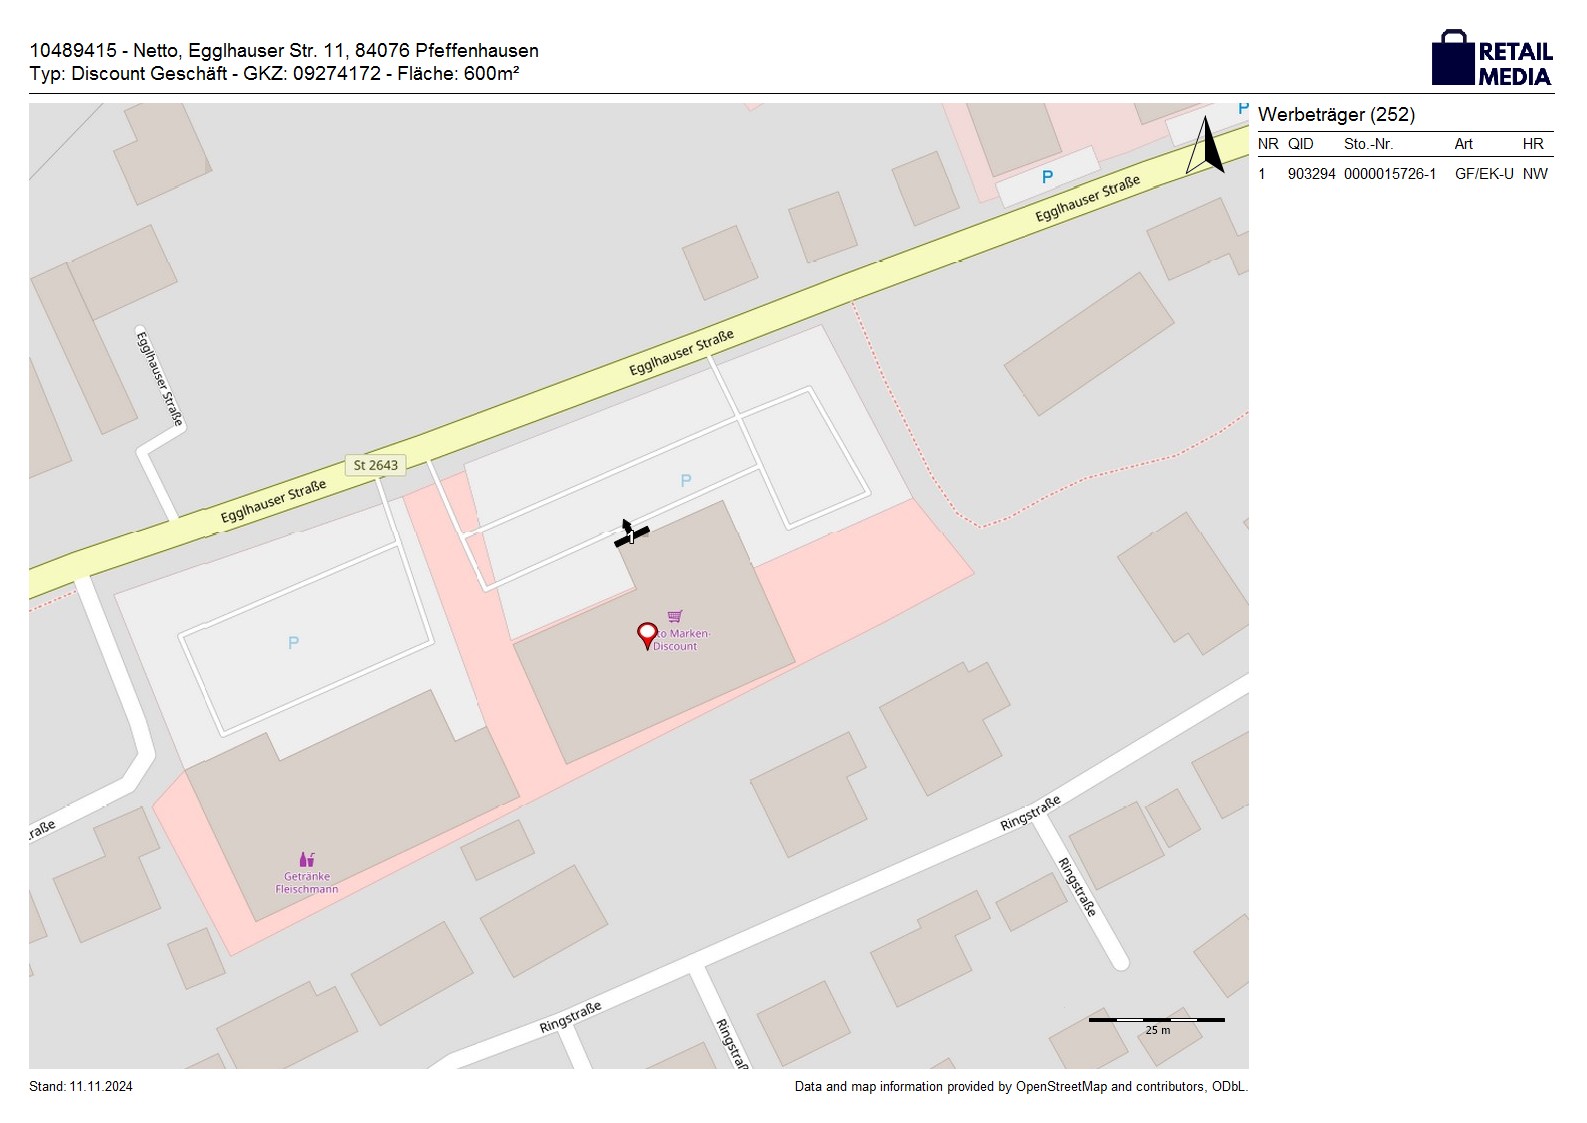Click the Art column header

click(x=1463, y=144)
